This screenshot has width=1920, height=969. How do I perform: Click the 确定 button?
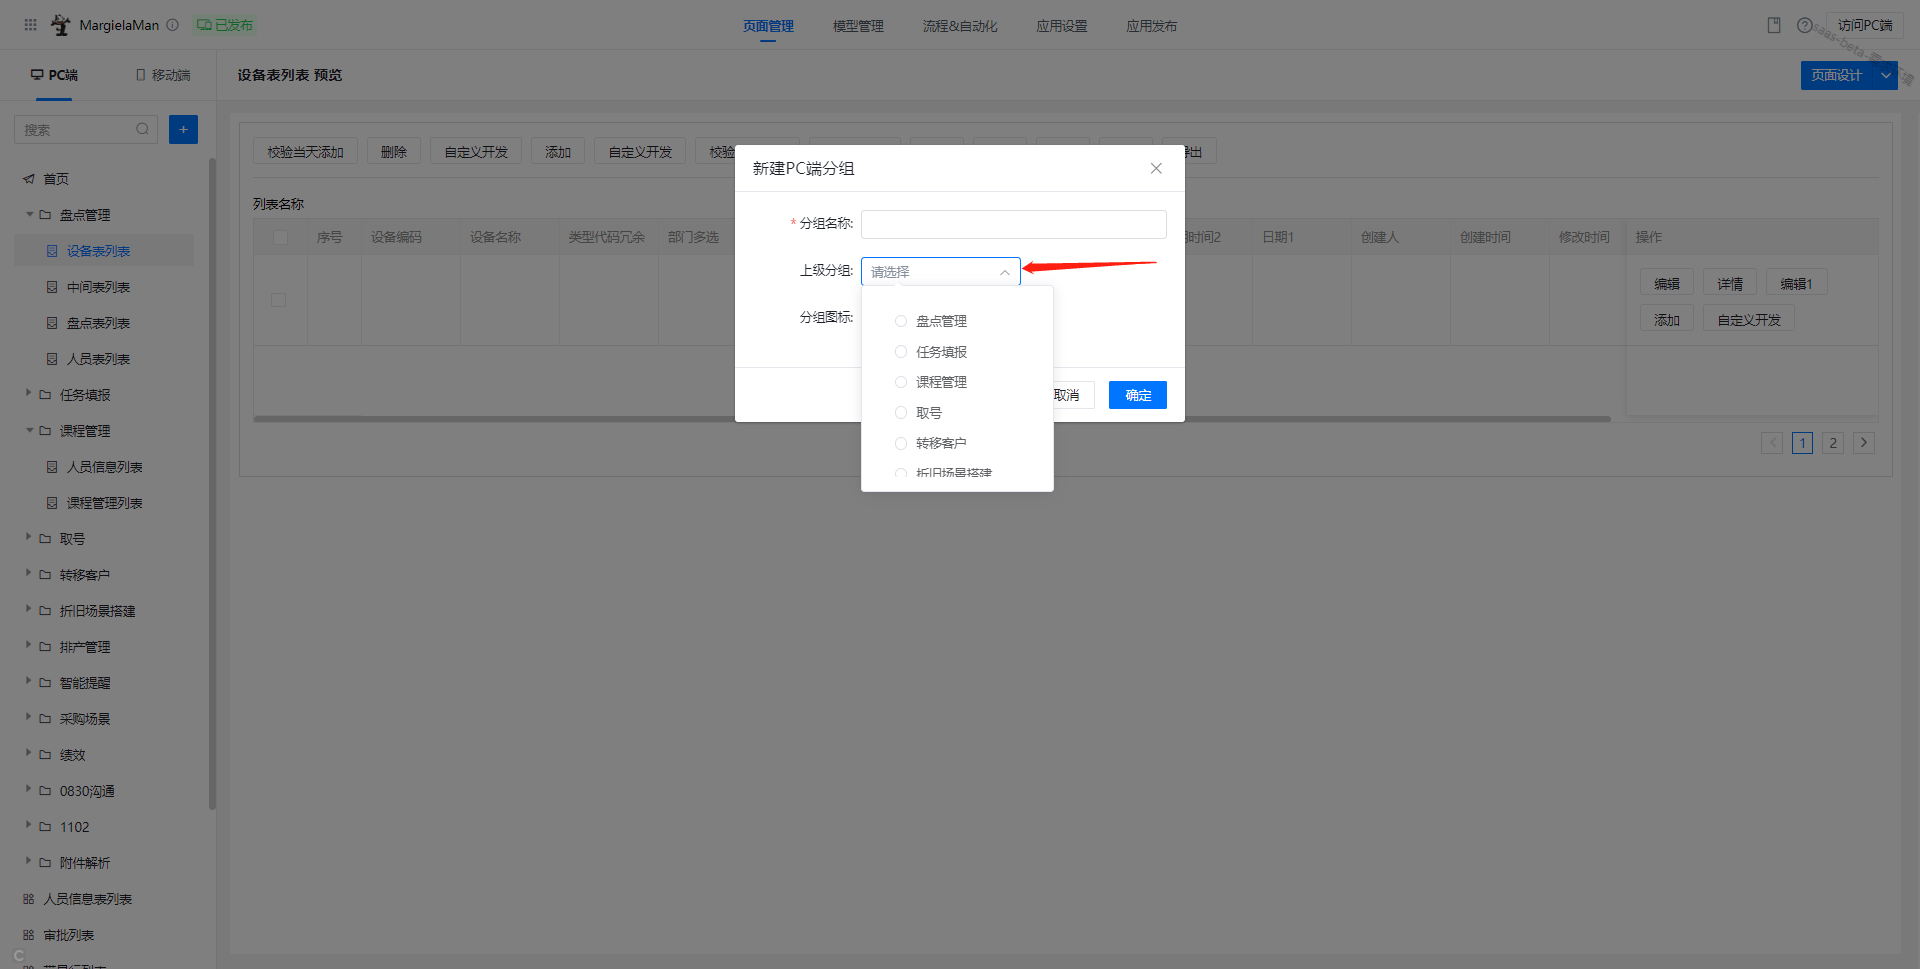[1138, 395]
